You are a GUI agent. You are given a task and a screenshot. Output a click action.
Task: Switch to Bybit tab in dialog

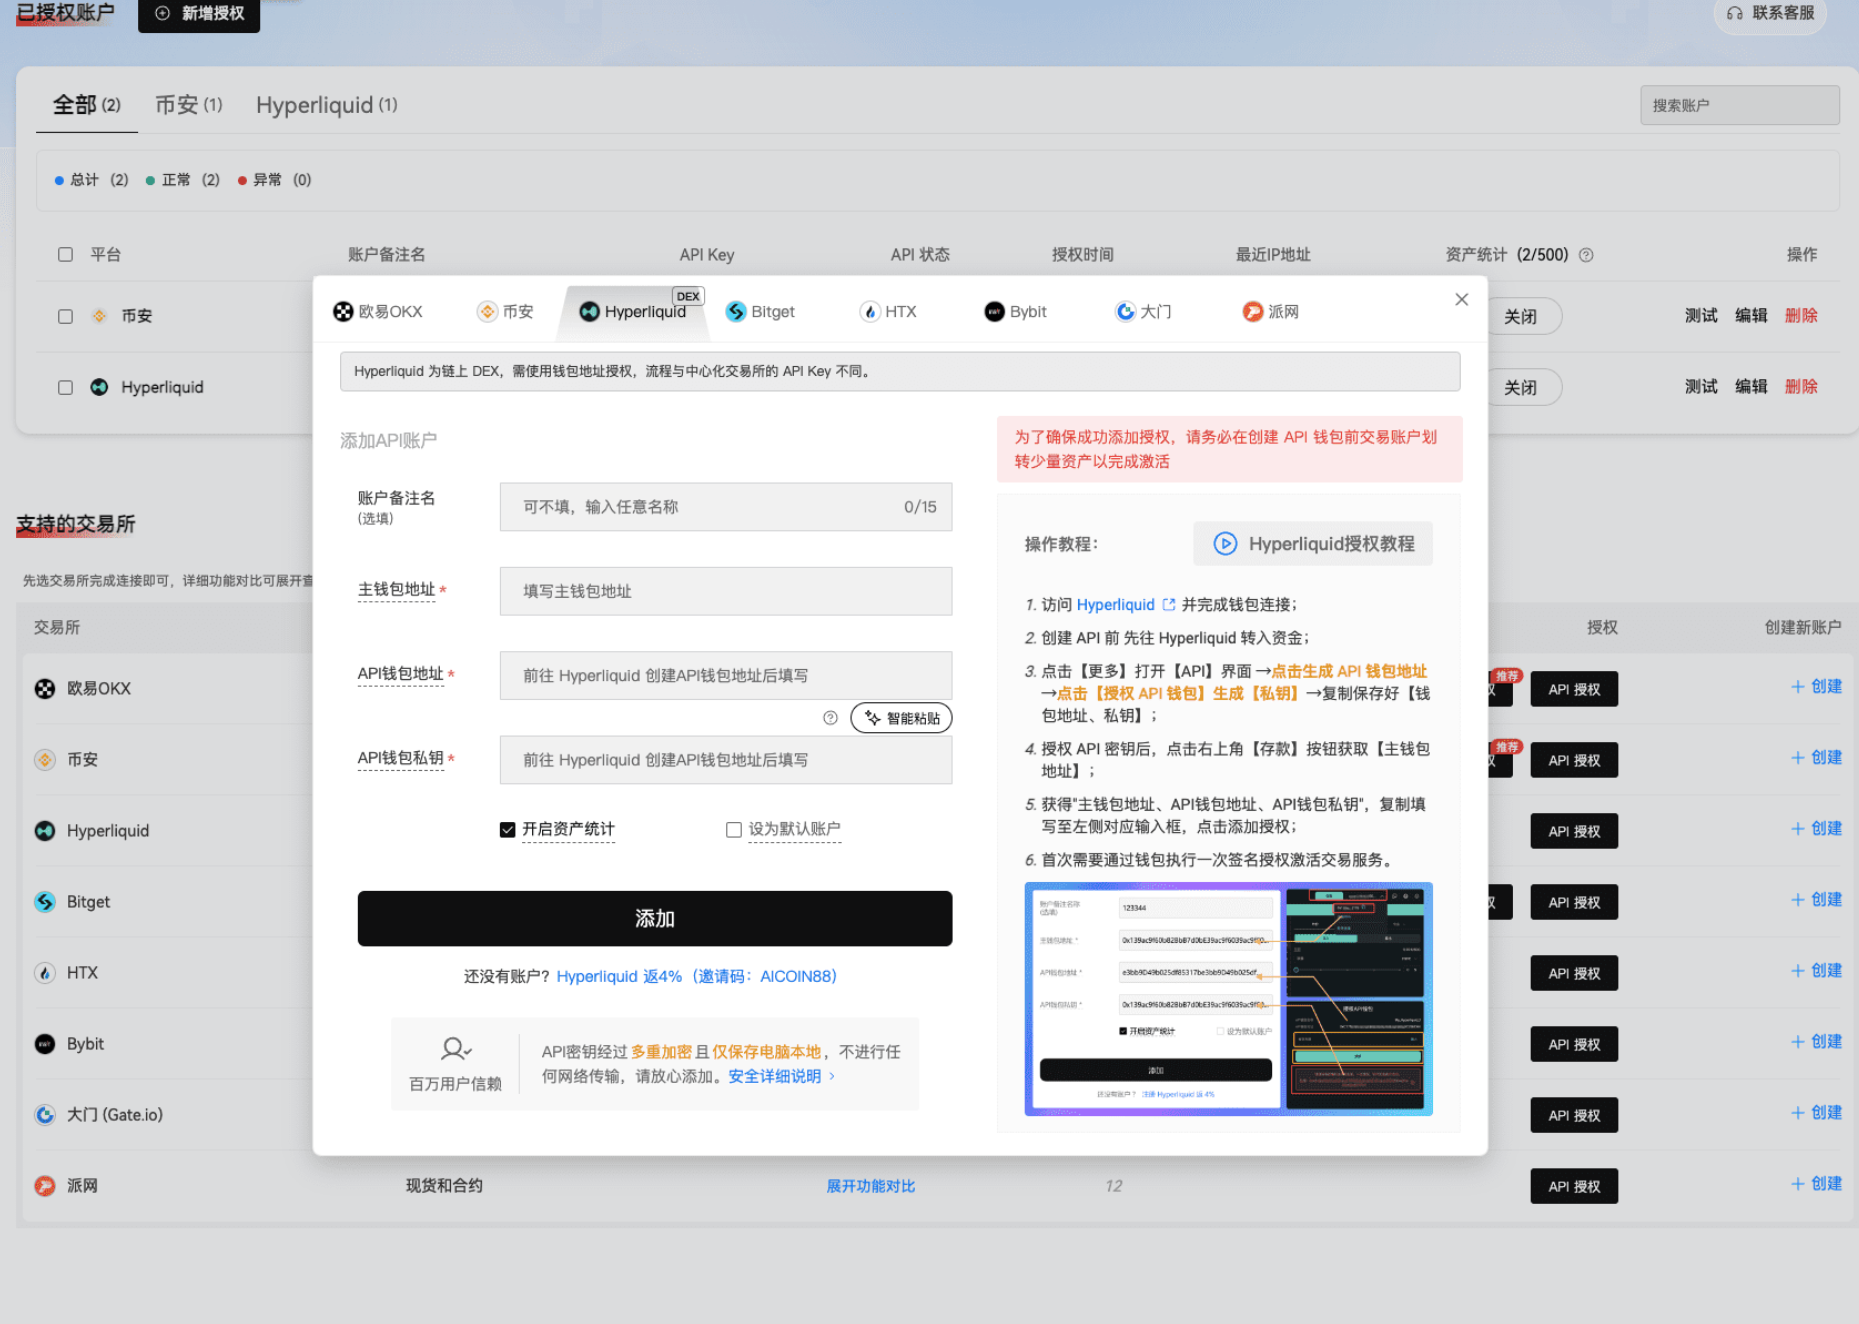click(x=1015, y=312)
